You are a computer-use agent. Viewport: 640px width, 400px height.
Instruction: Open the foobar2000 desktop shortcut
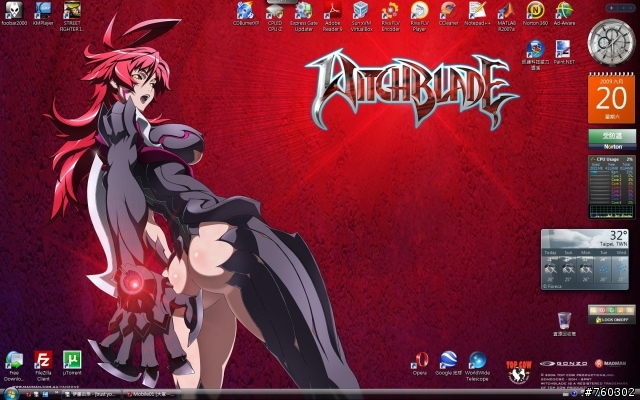tap(13, 13)
